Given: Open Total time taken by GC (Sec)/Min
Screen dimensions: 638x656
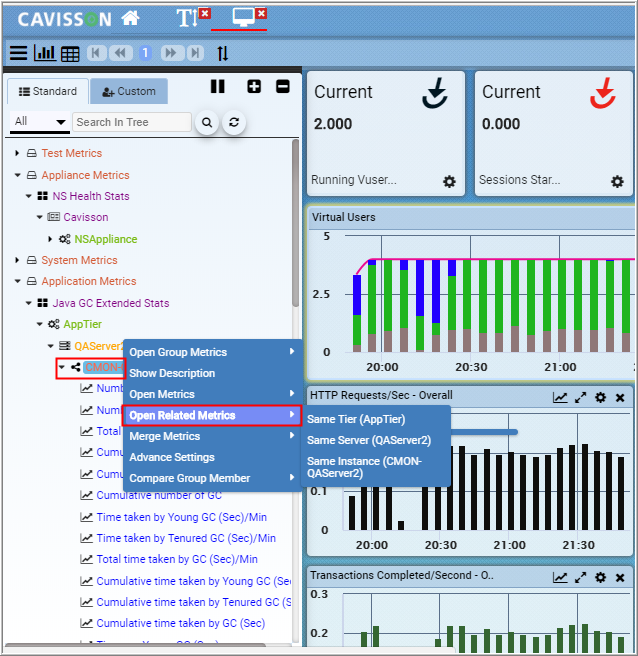Looking at the screenshot, I should pos(177,559).
